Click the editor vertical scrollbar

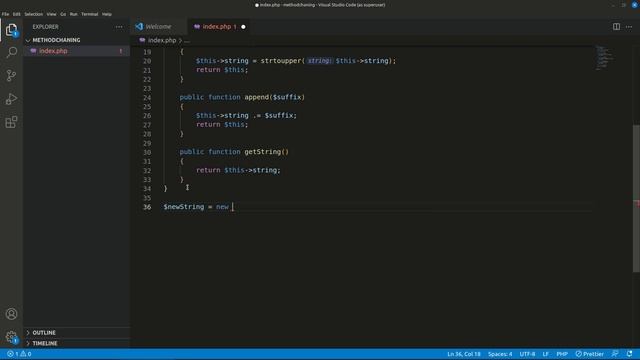click(636, 198)
